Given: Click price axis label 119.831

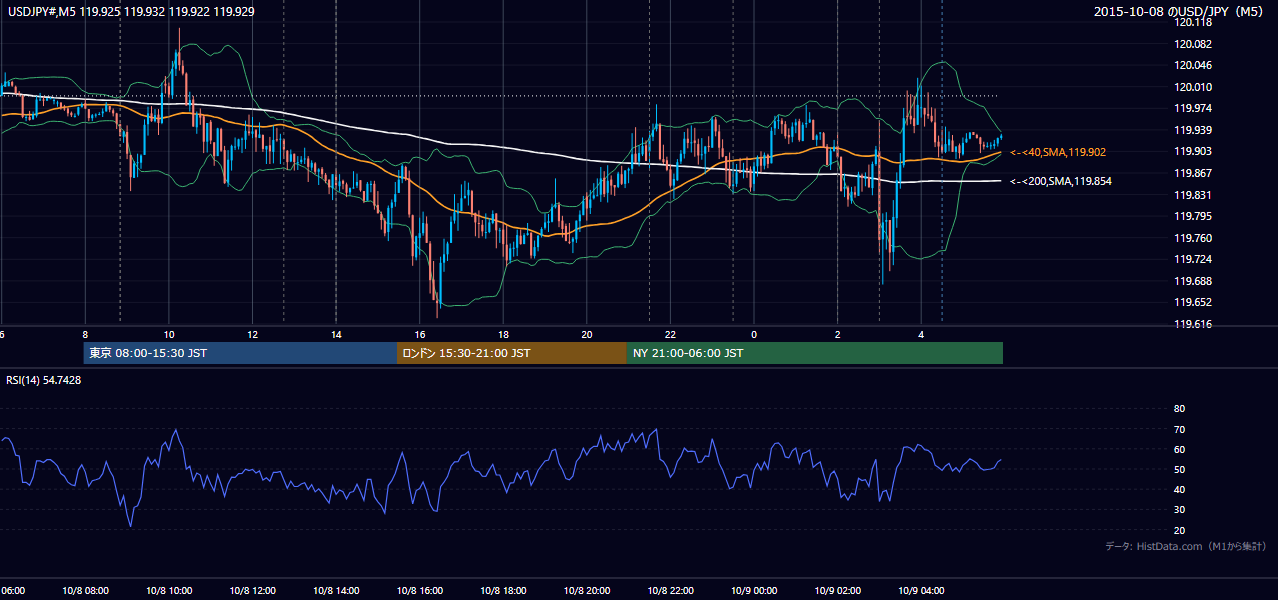Looking at the screenshot, I should pos(1191,195).
